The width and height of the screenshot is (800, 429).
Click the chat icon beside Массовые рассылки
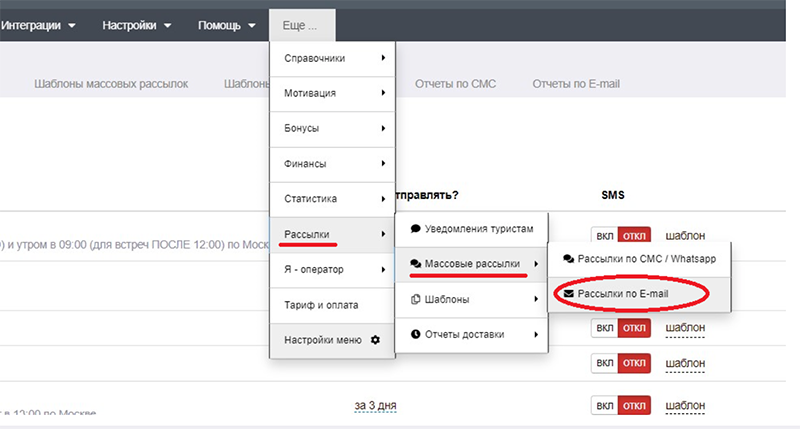click(x=415, y=264)
